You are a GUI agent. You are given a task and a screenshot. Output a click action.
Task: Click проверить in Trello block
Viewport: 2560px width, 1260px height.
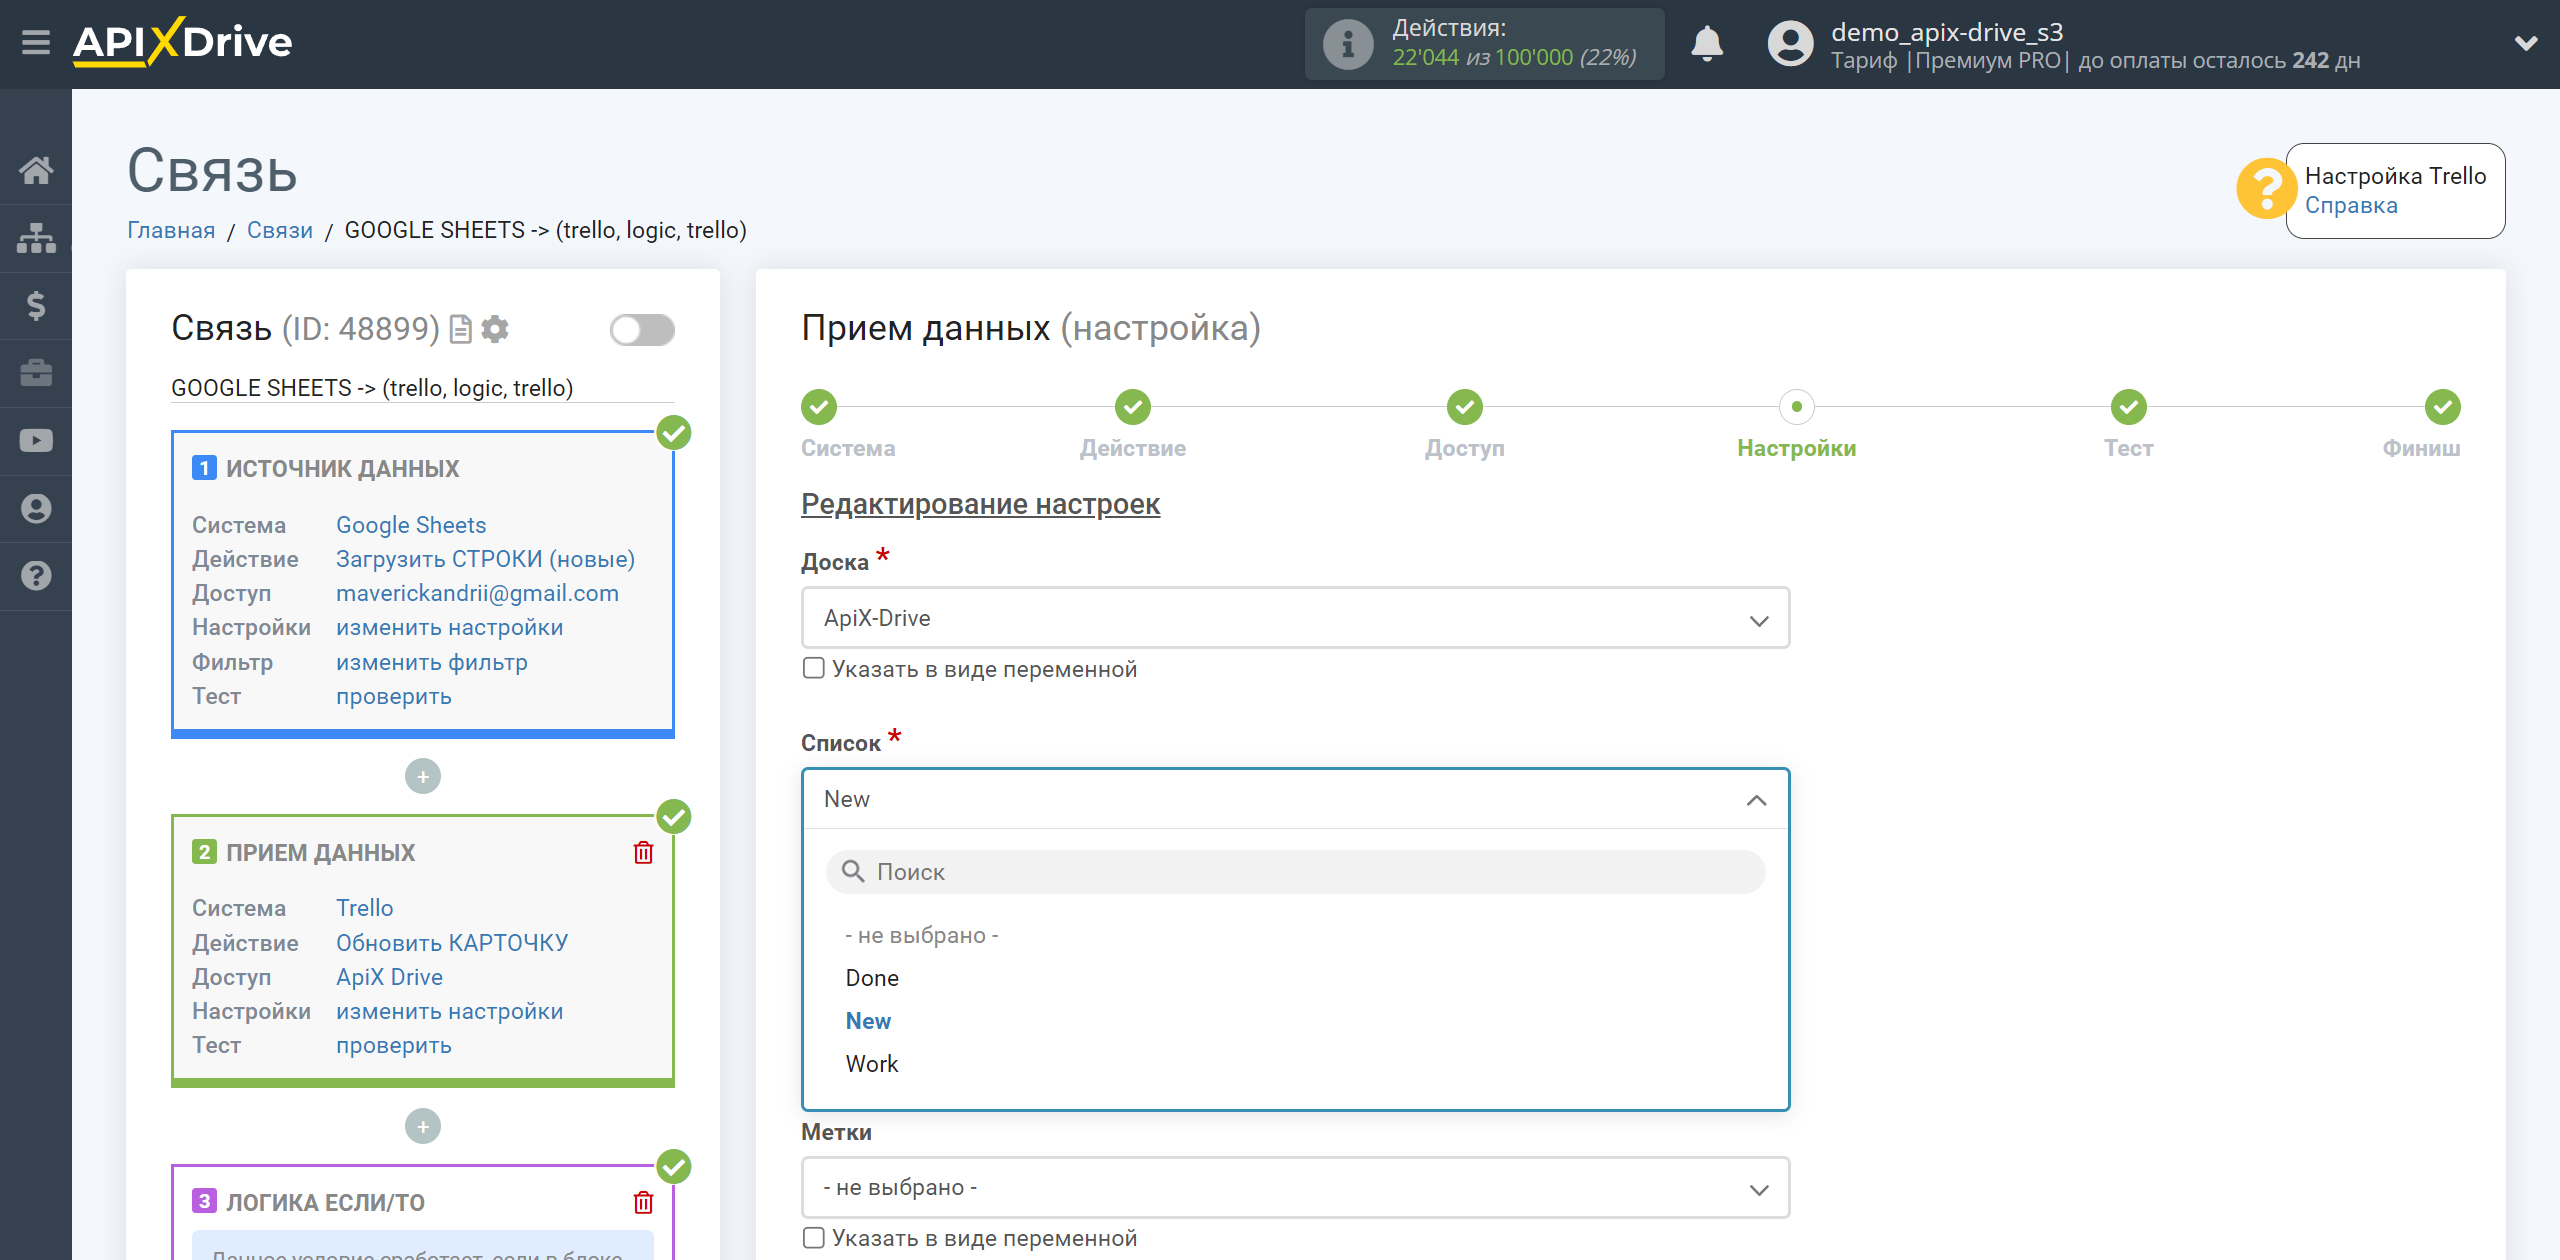pos(393,1045)
